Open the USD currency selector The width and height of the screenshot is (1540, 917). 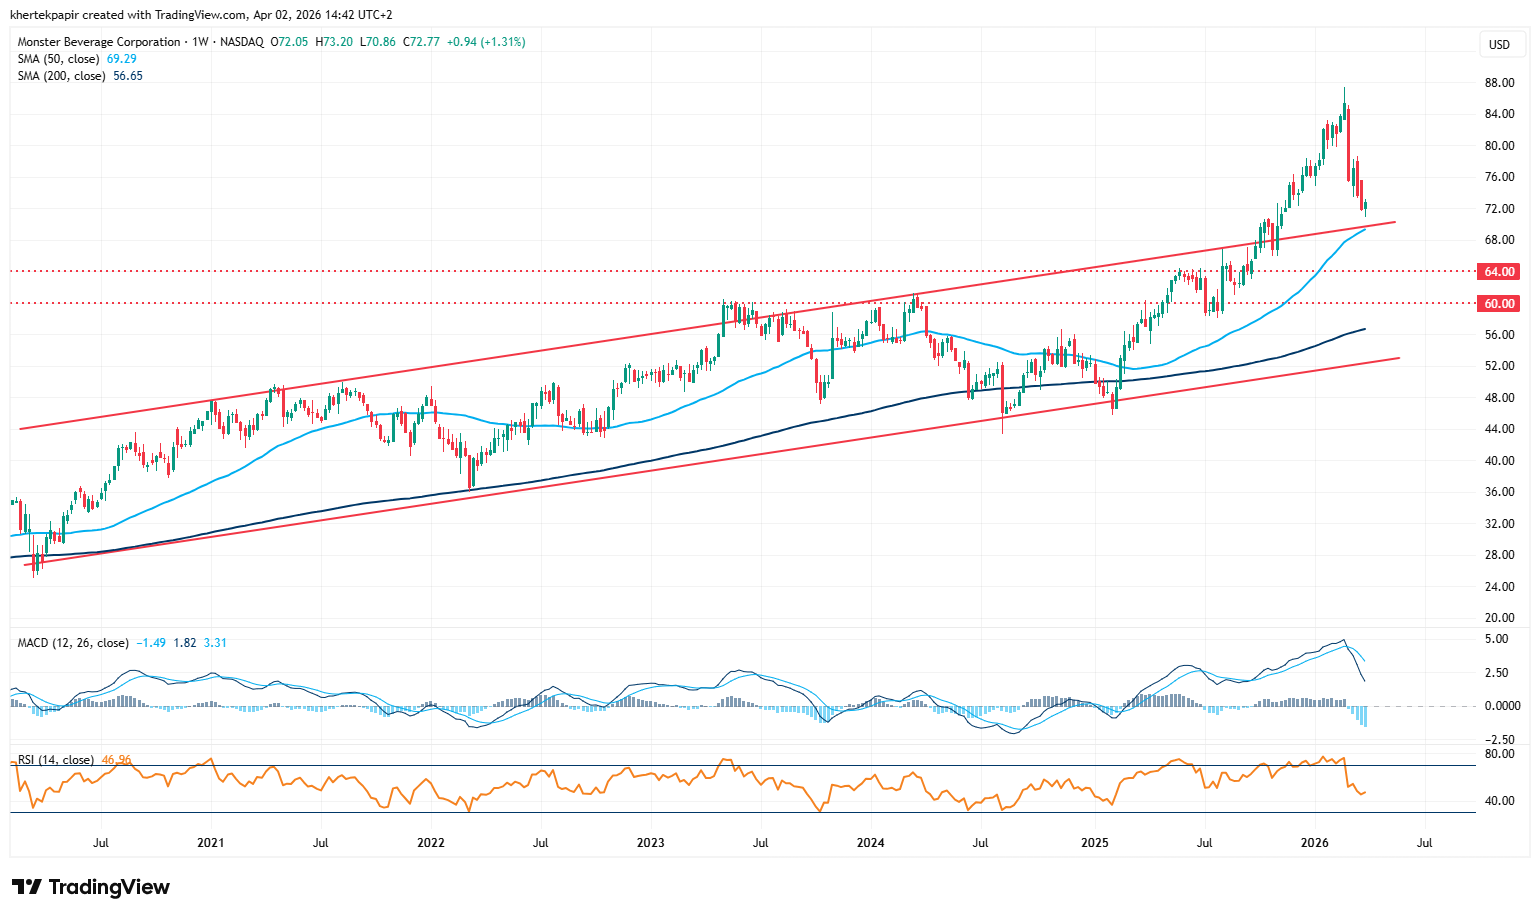point(1499,45)
